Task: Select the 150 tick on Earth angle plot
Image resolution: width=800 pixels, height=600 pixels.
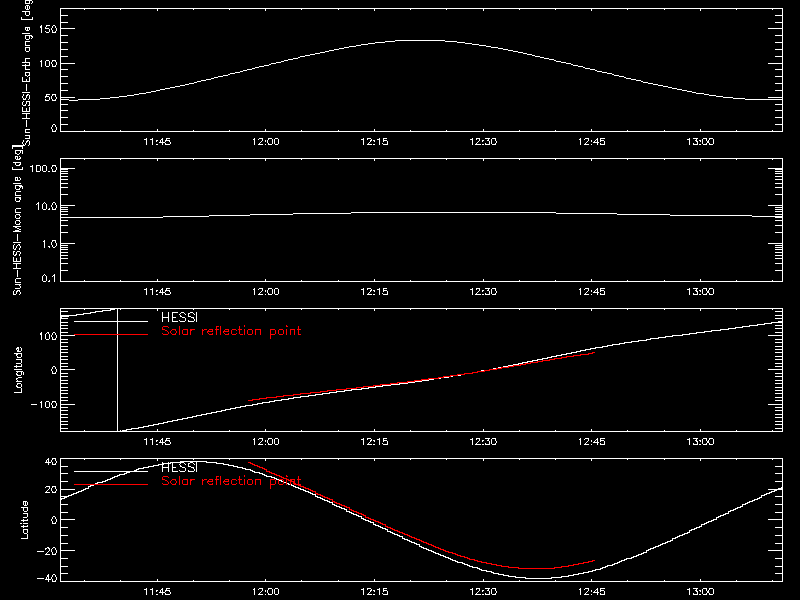Action: pos(48,29)
